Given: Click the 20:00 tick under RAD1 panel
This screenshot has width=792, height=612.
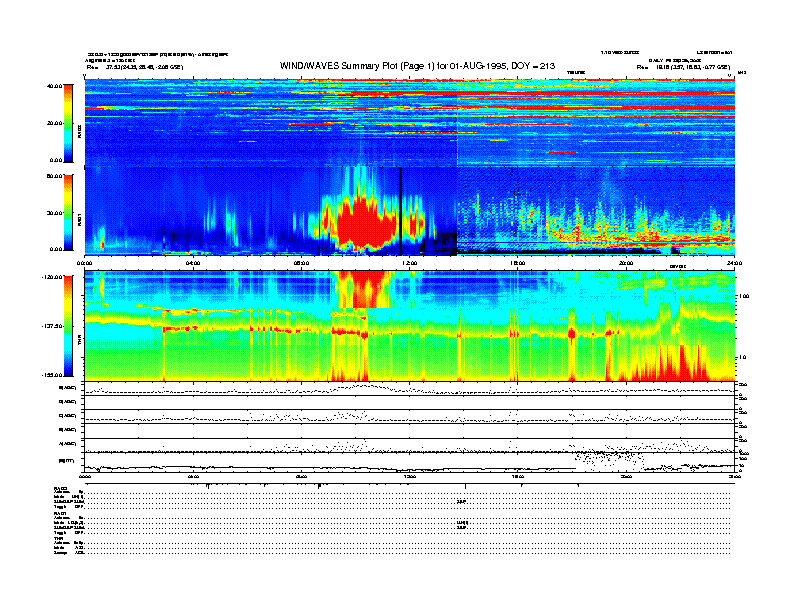Looking at the screenshot, I should click(626, 263).
